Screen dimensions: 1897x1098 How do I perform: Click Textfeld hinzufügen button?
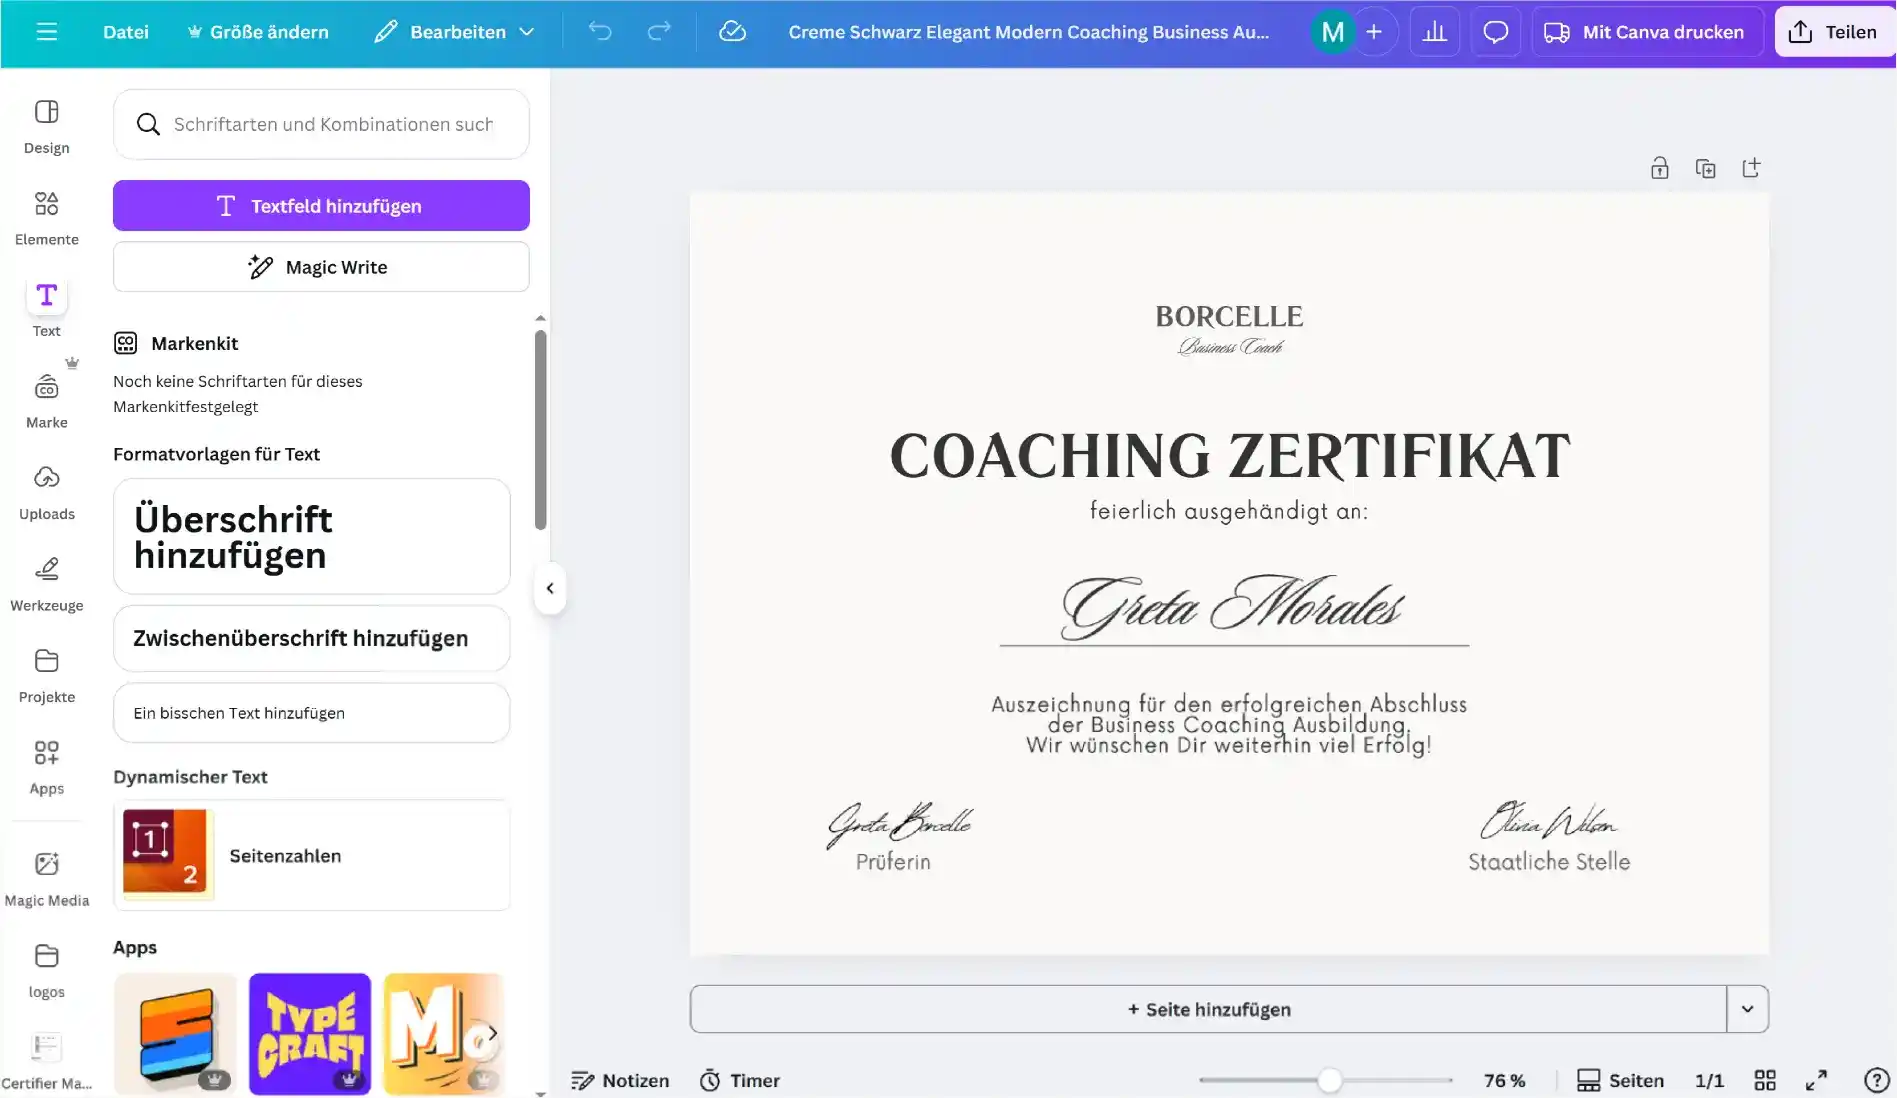tap(321, 206)
